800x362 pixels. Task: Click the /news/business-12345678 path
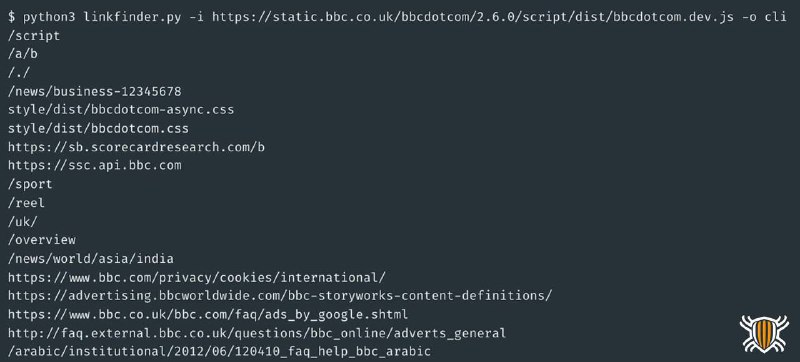95,92
